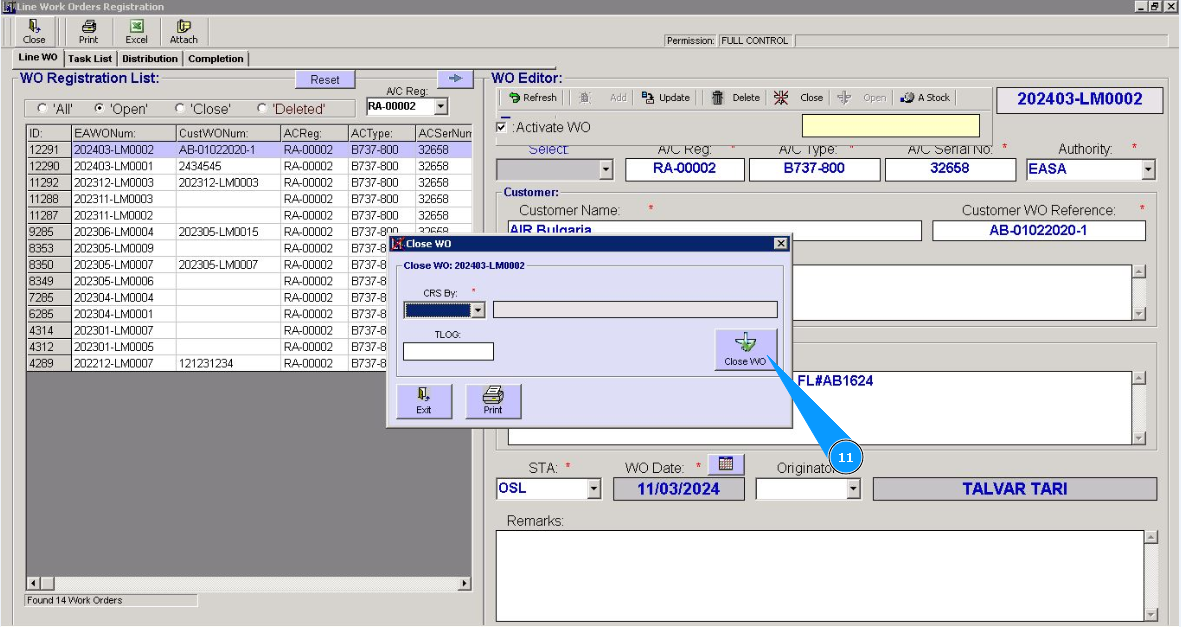Switch to the Task List tab
This screenshot has width=1181, height=629.
click(x=90, y=59)
